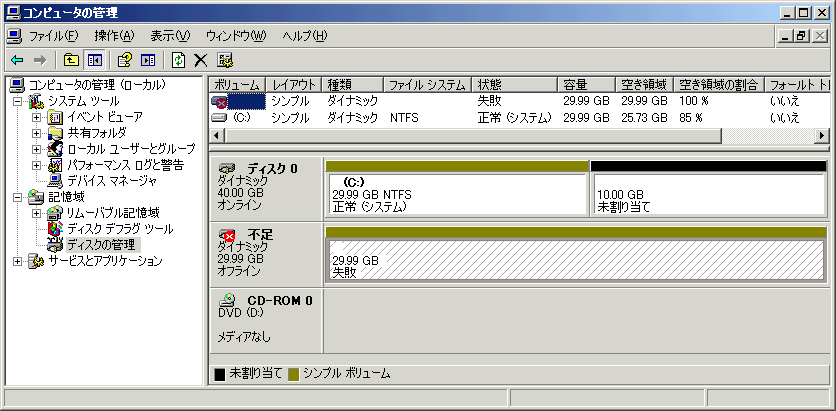Viewport: 836px width, 411px height.
Task: Click the Event Viewer icon in tree
Action: tap(55, 117)
